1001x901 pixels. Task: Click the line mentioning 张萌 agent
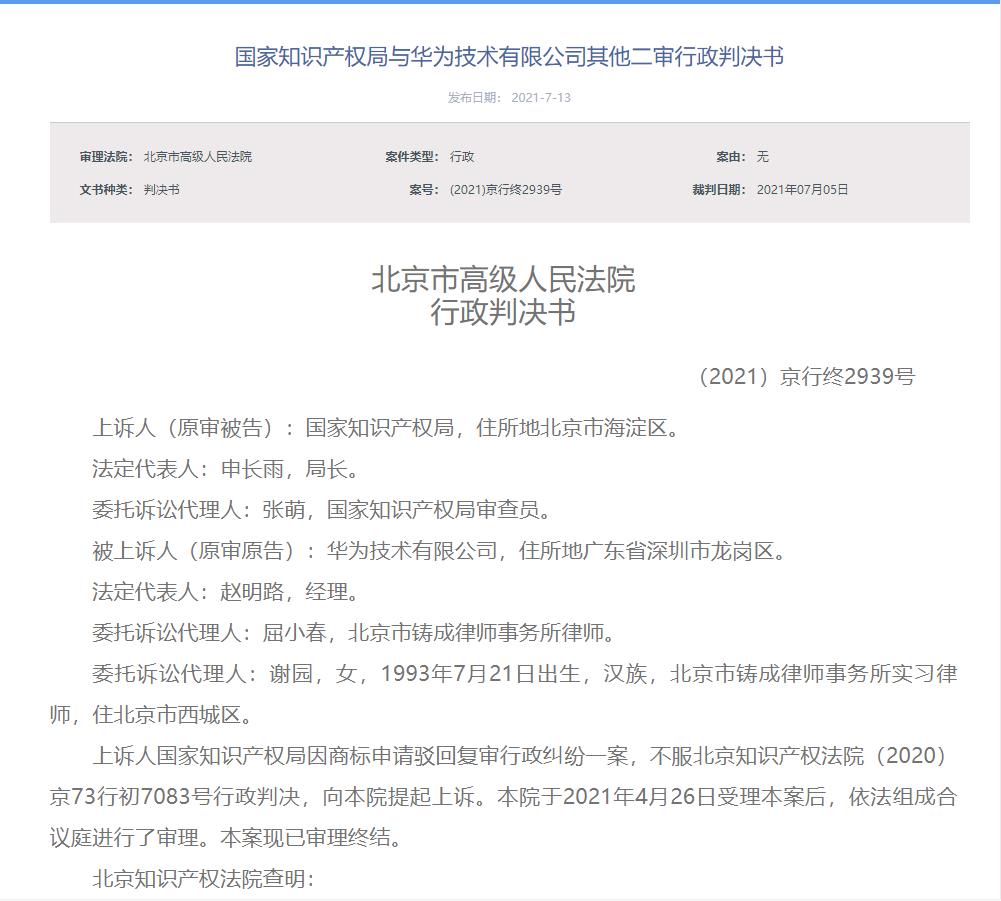(322, 510)
